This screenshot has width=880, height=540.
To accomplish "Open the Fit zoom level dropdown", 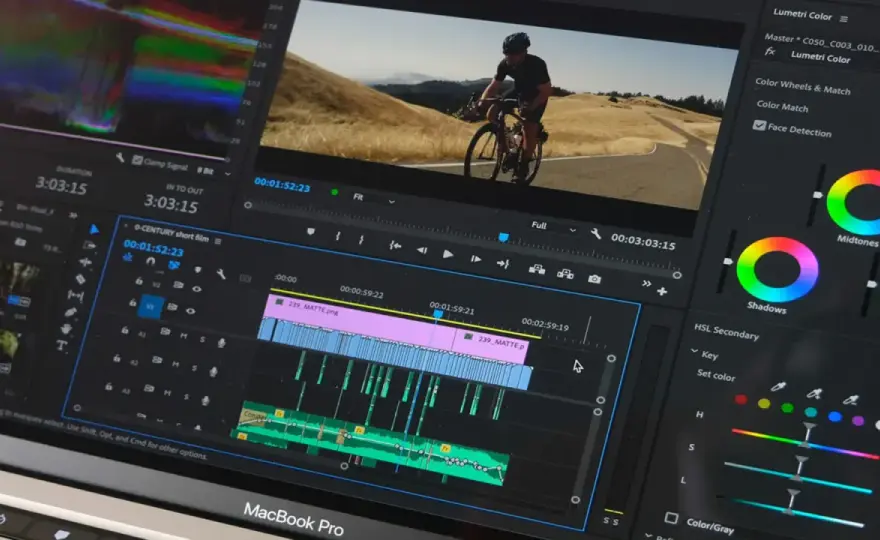I will point(374,199).
